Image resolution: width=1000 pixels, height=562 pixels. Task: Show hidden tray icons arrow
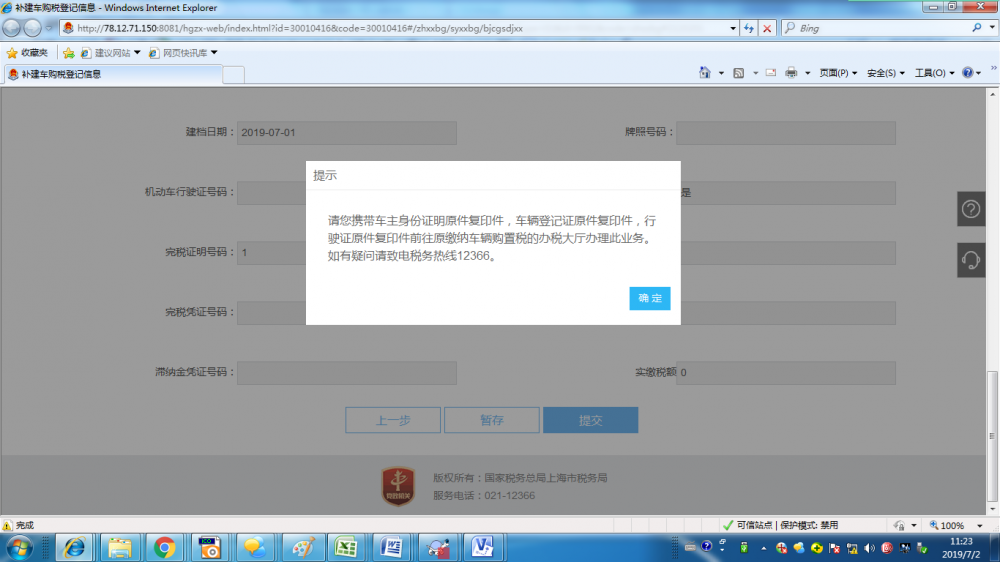(x=763, y=548)
